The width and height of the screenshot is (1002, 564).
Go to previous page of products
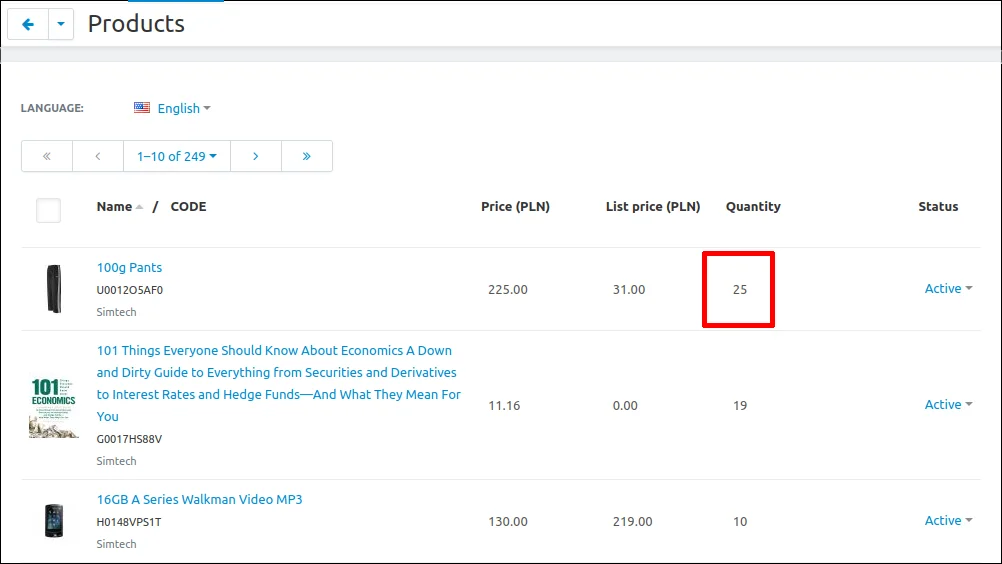tap(98, 156)
